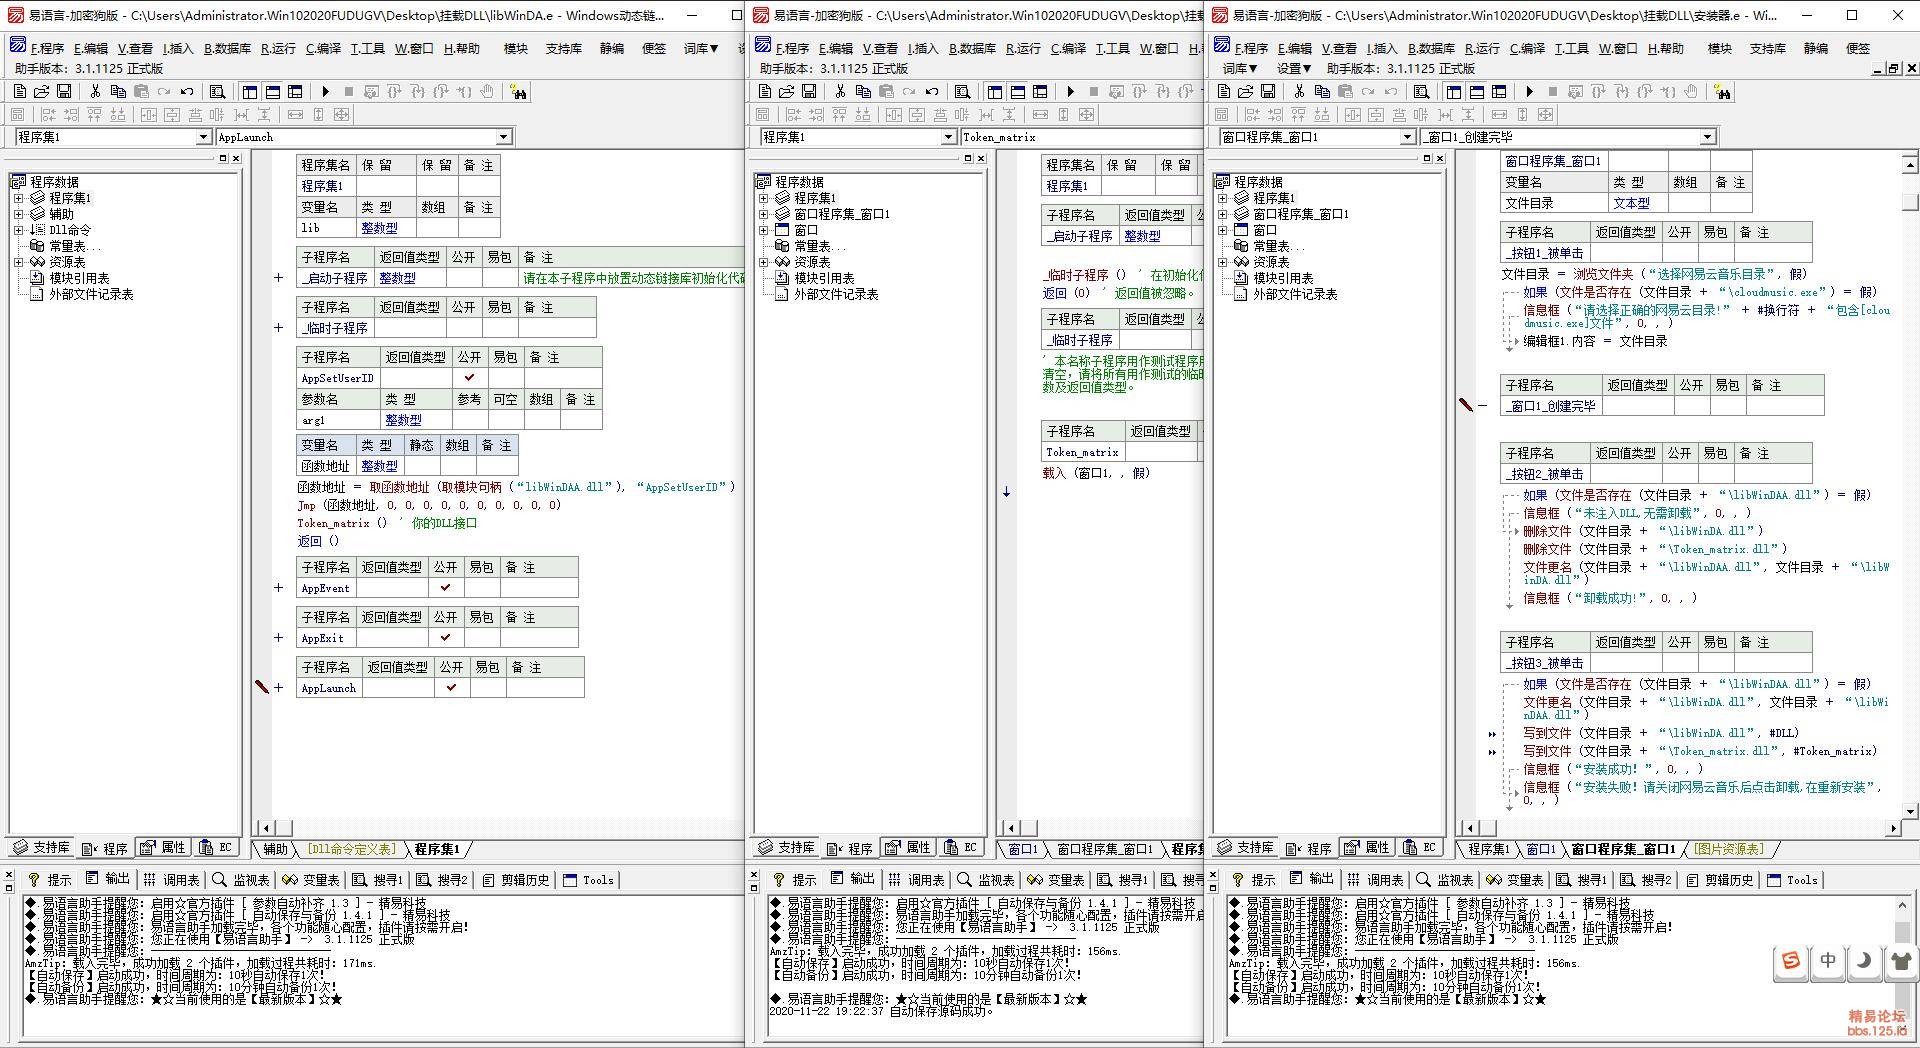Expand 窗口程序集_窗口1 node in right window tree

click(1222, 214)
